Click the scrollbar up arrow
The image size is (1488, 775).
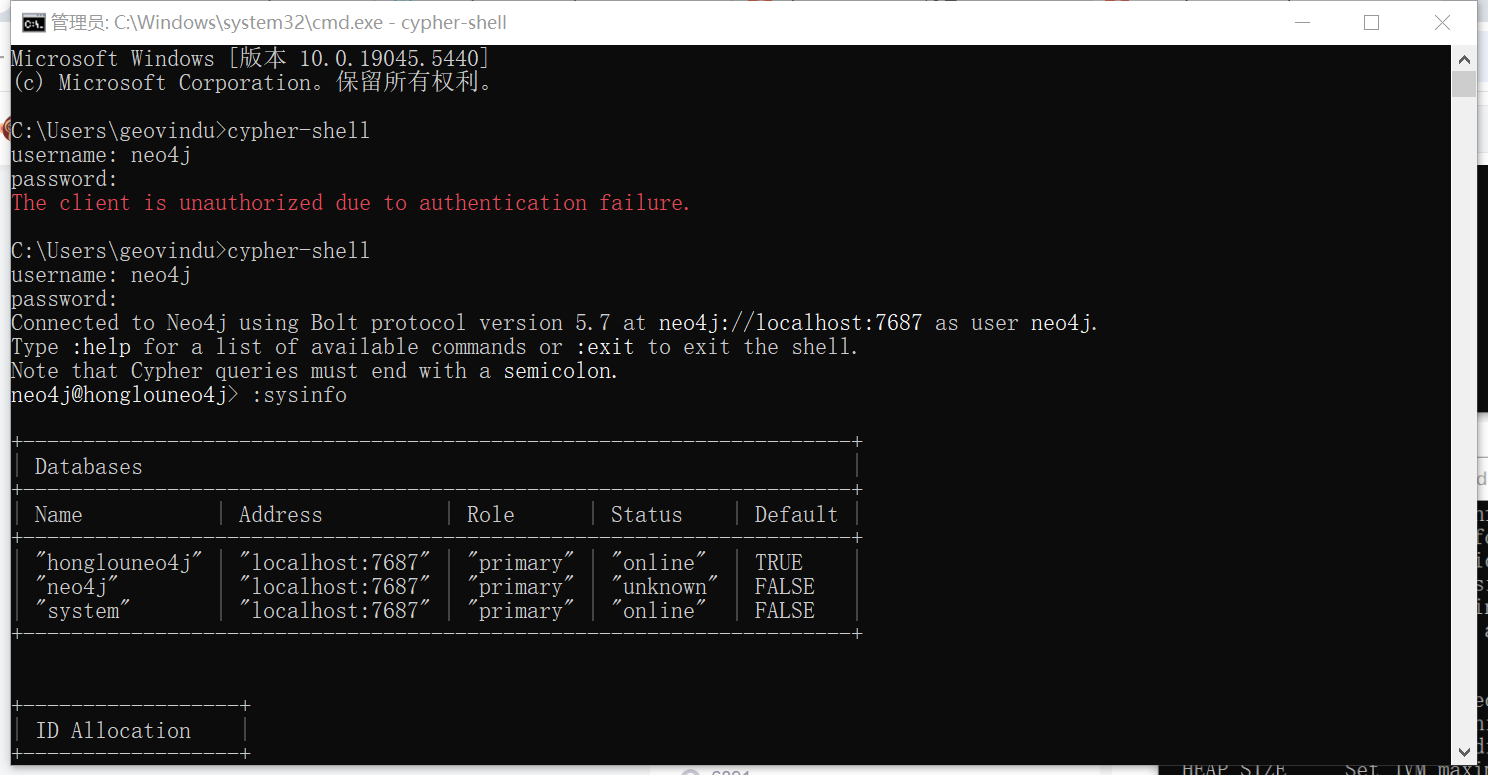1464,55
